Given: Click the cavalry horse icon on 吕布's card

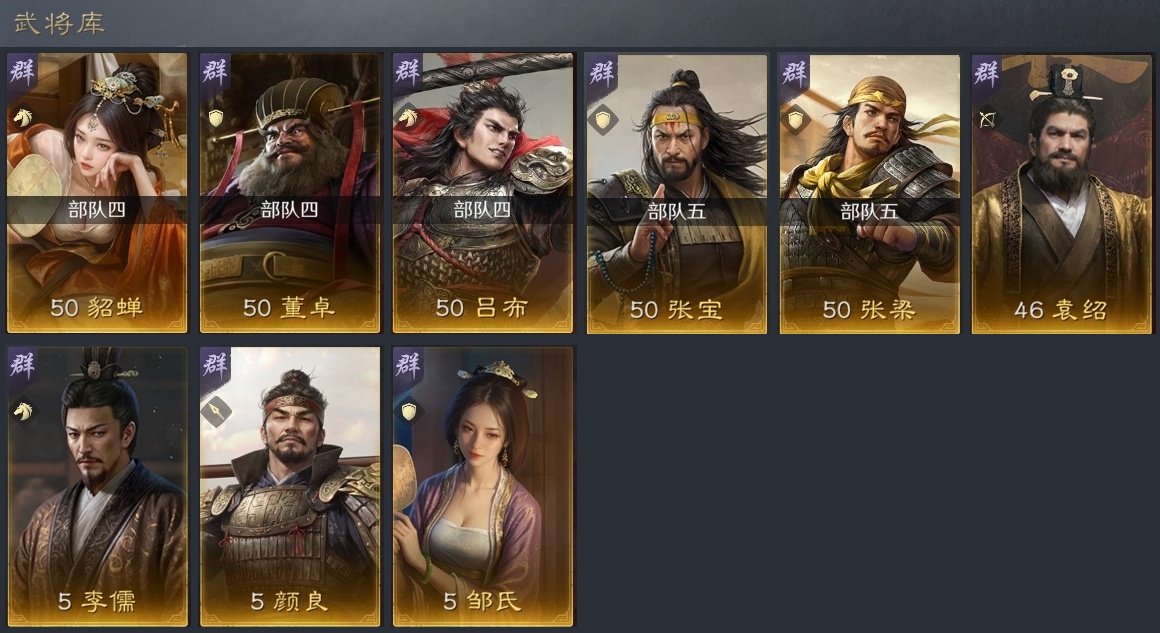Looking at the screenshot, I should [x=408, y=116].
